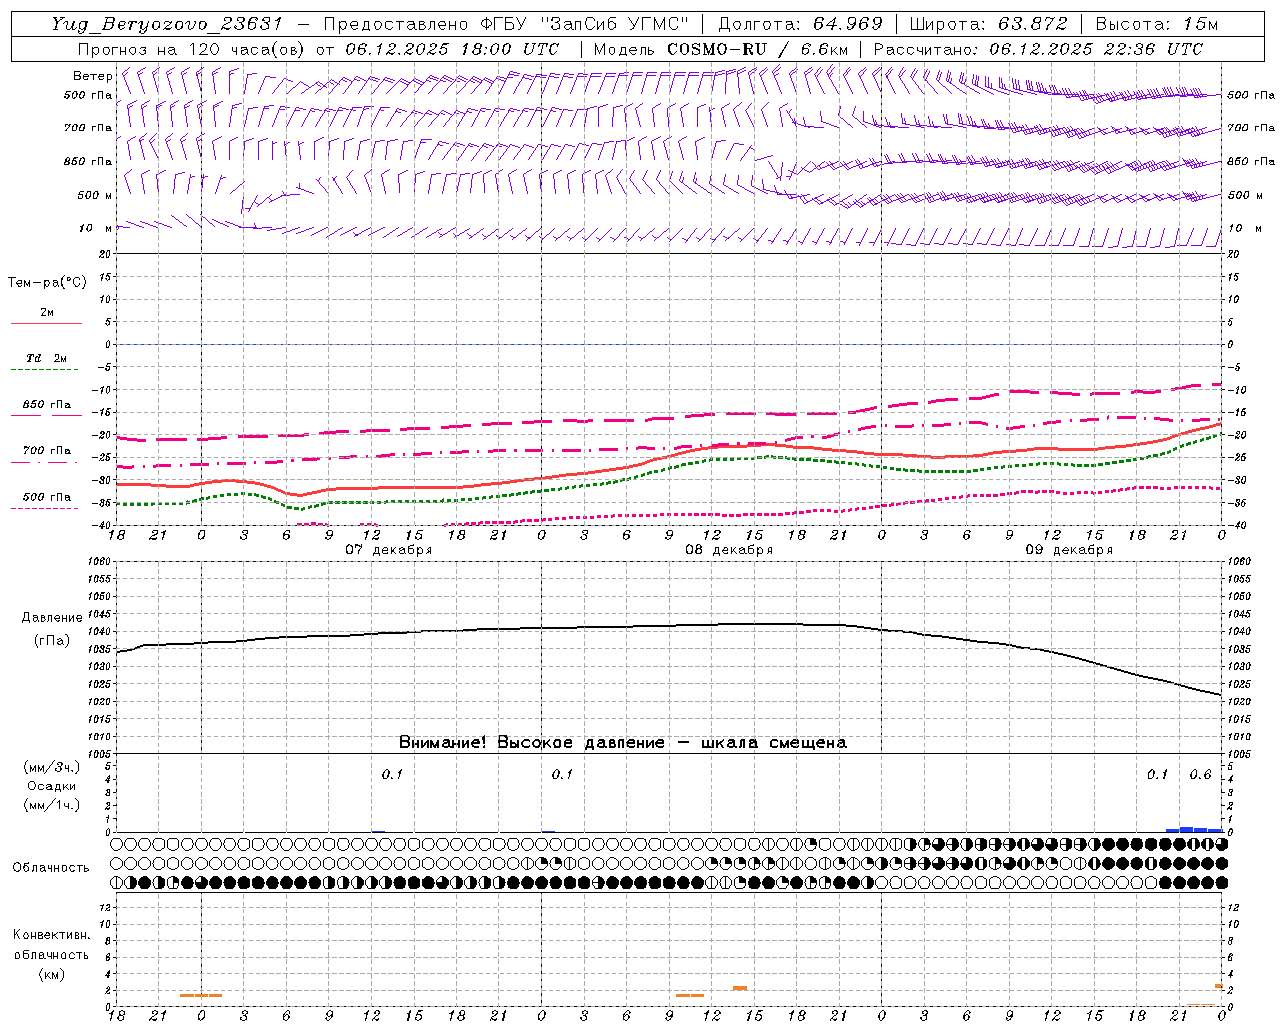
Task: Select the longitude value Долгота: 64.969
Action: pos(800,24)
